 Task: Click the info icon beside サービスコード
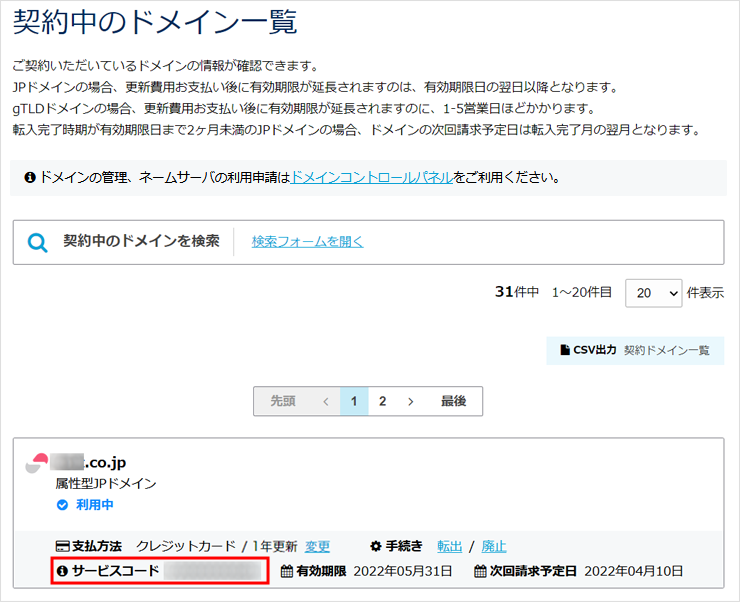point(62,571)
